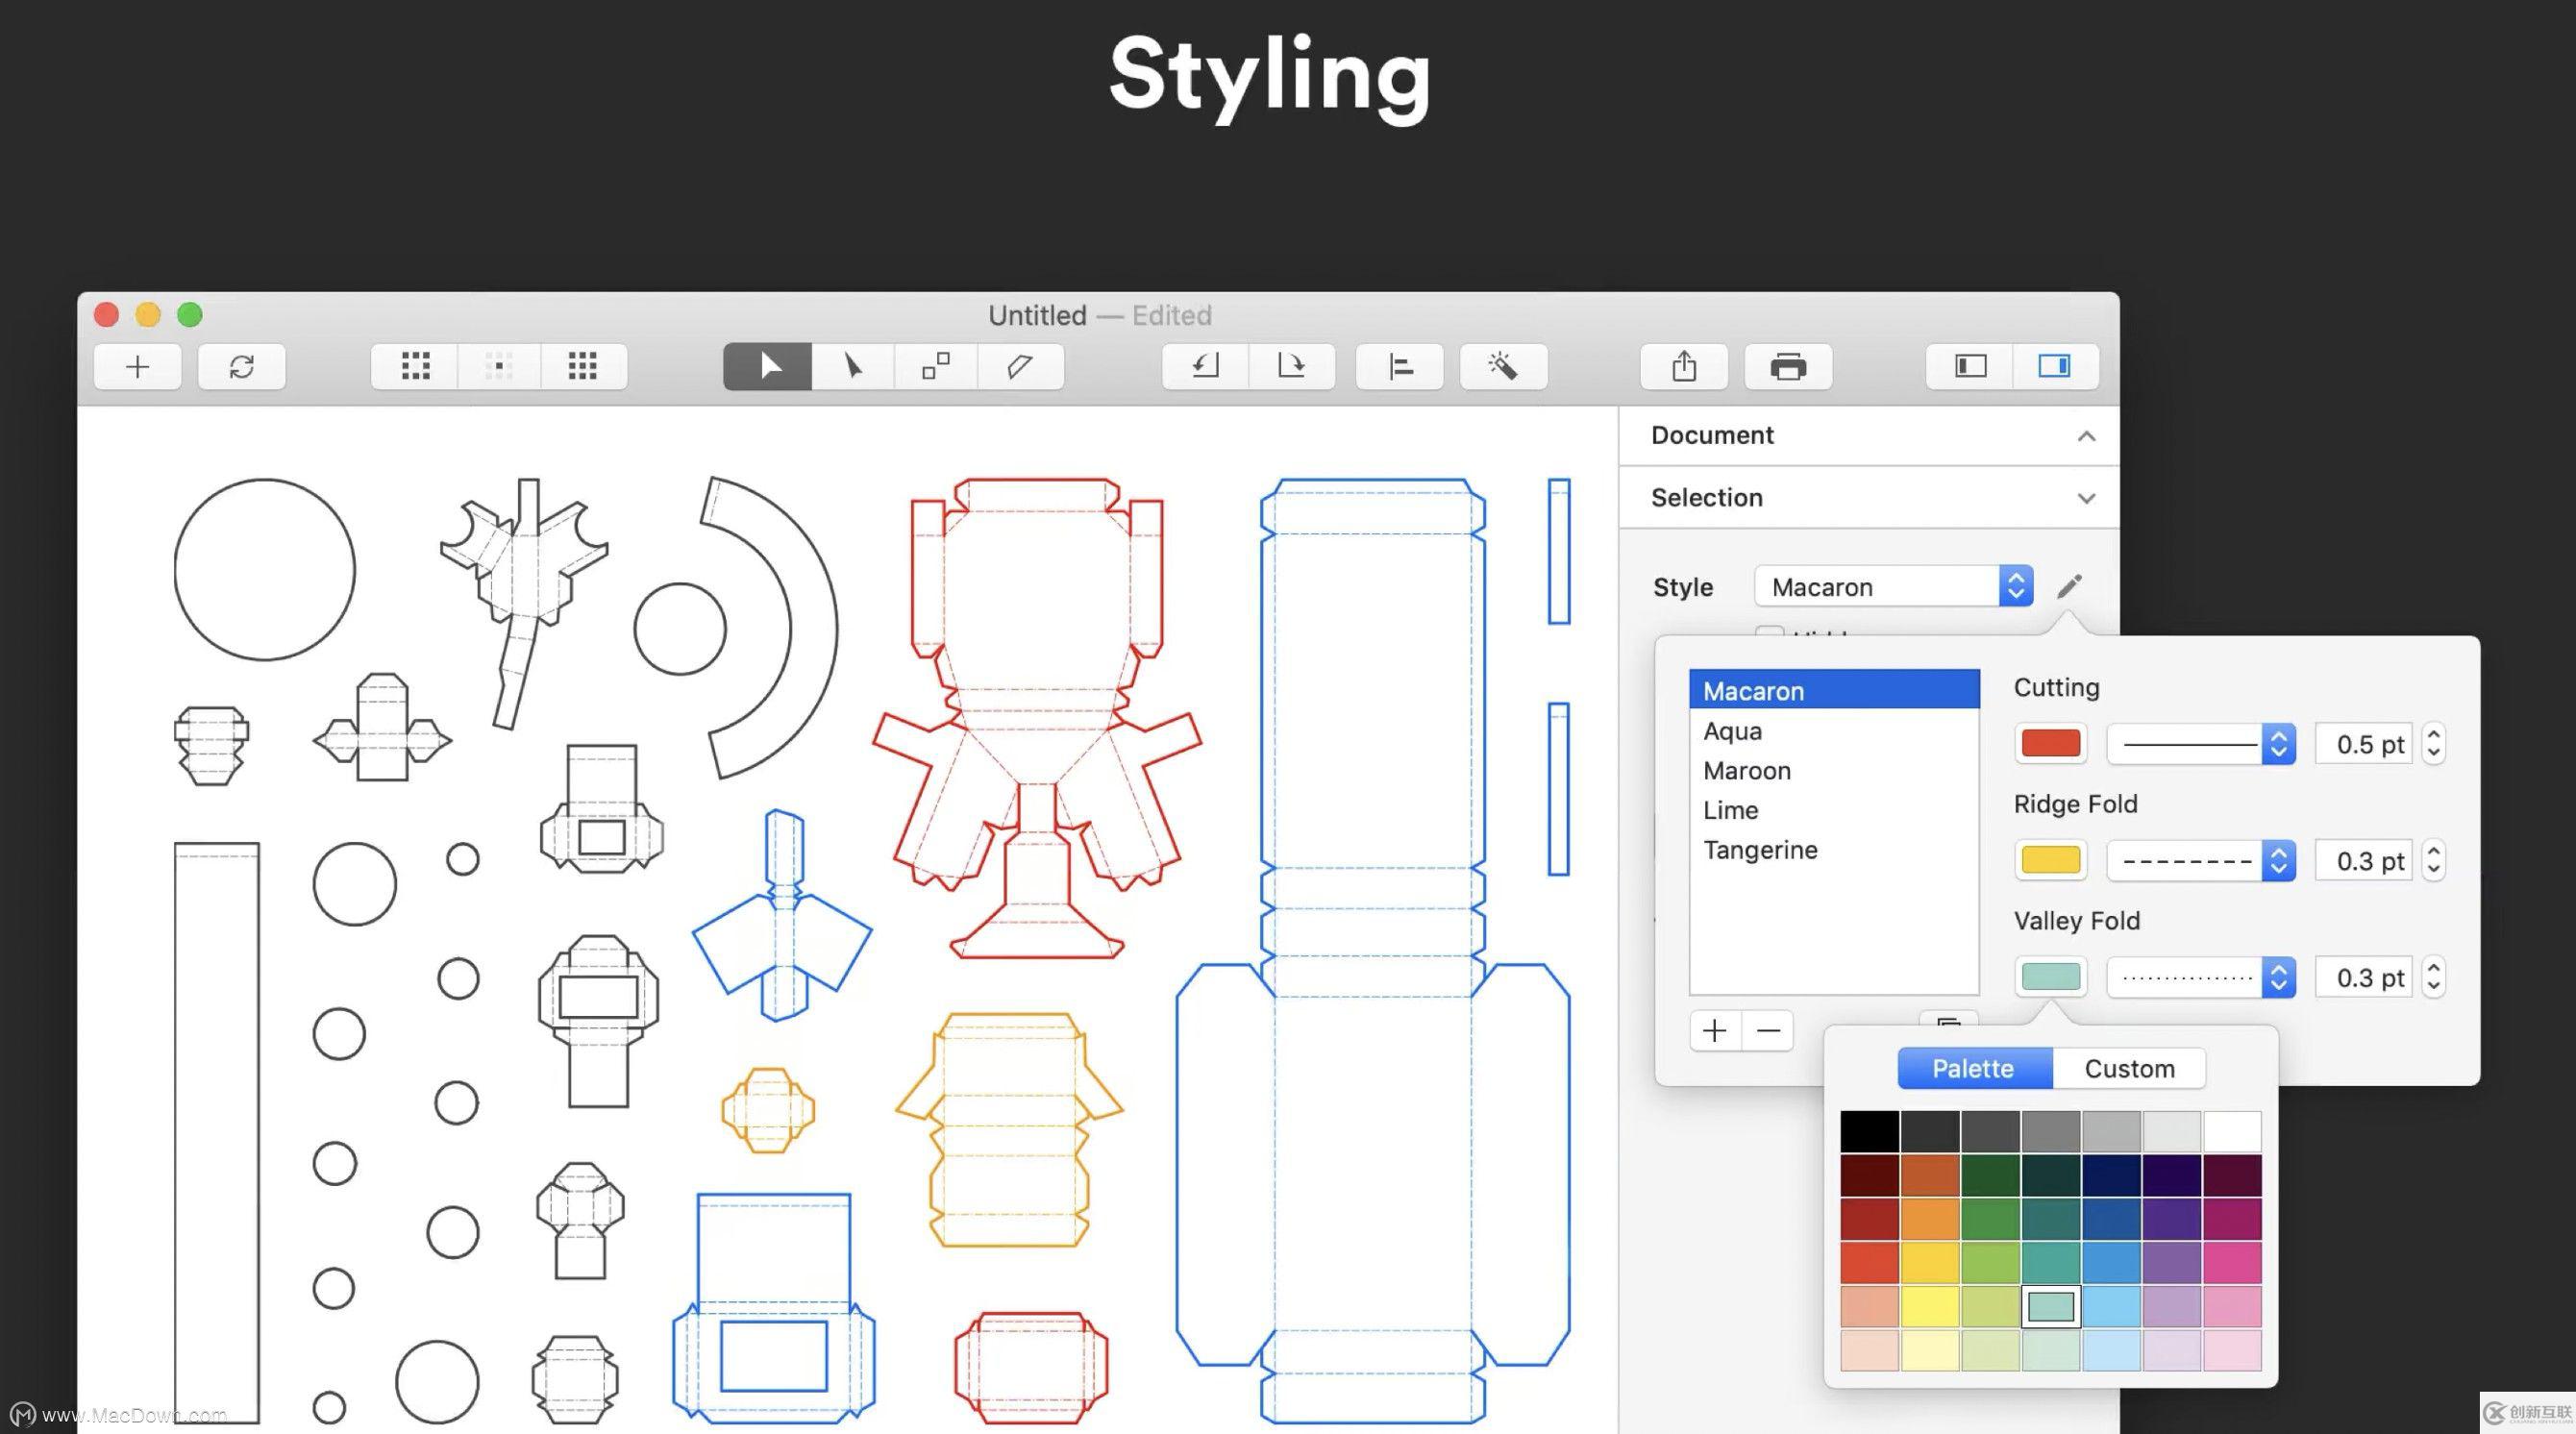Switch to the Custom tab
Viewport: 2576px width, 1434px height.
[x=2129, y=1068]
